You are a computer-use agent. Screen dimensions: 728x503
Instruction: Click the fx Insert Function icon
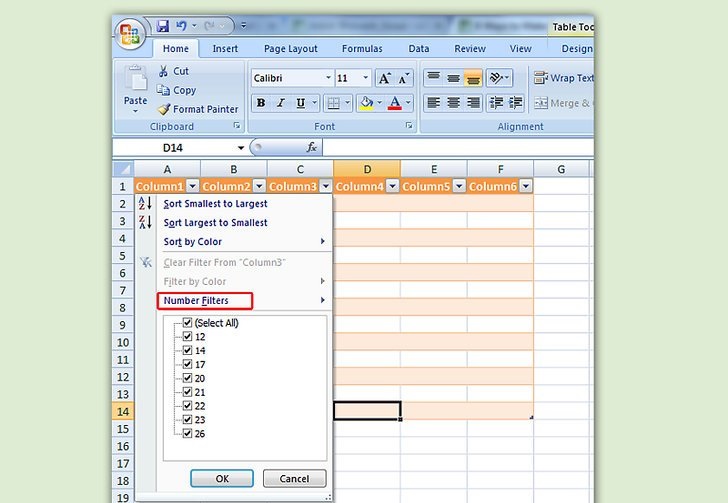(x=312, y=148)
